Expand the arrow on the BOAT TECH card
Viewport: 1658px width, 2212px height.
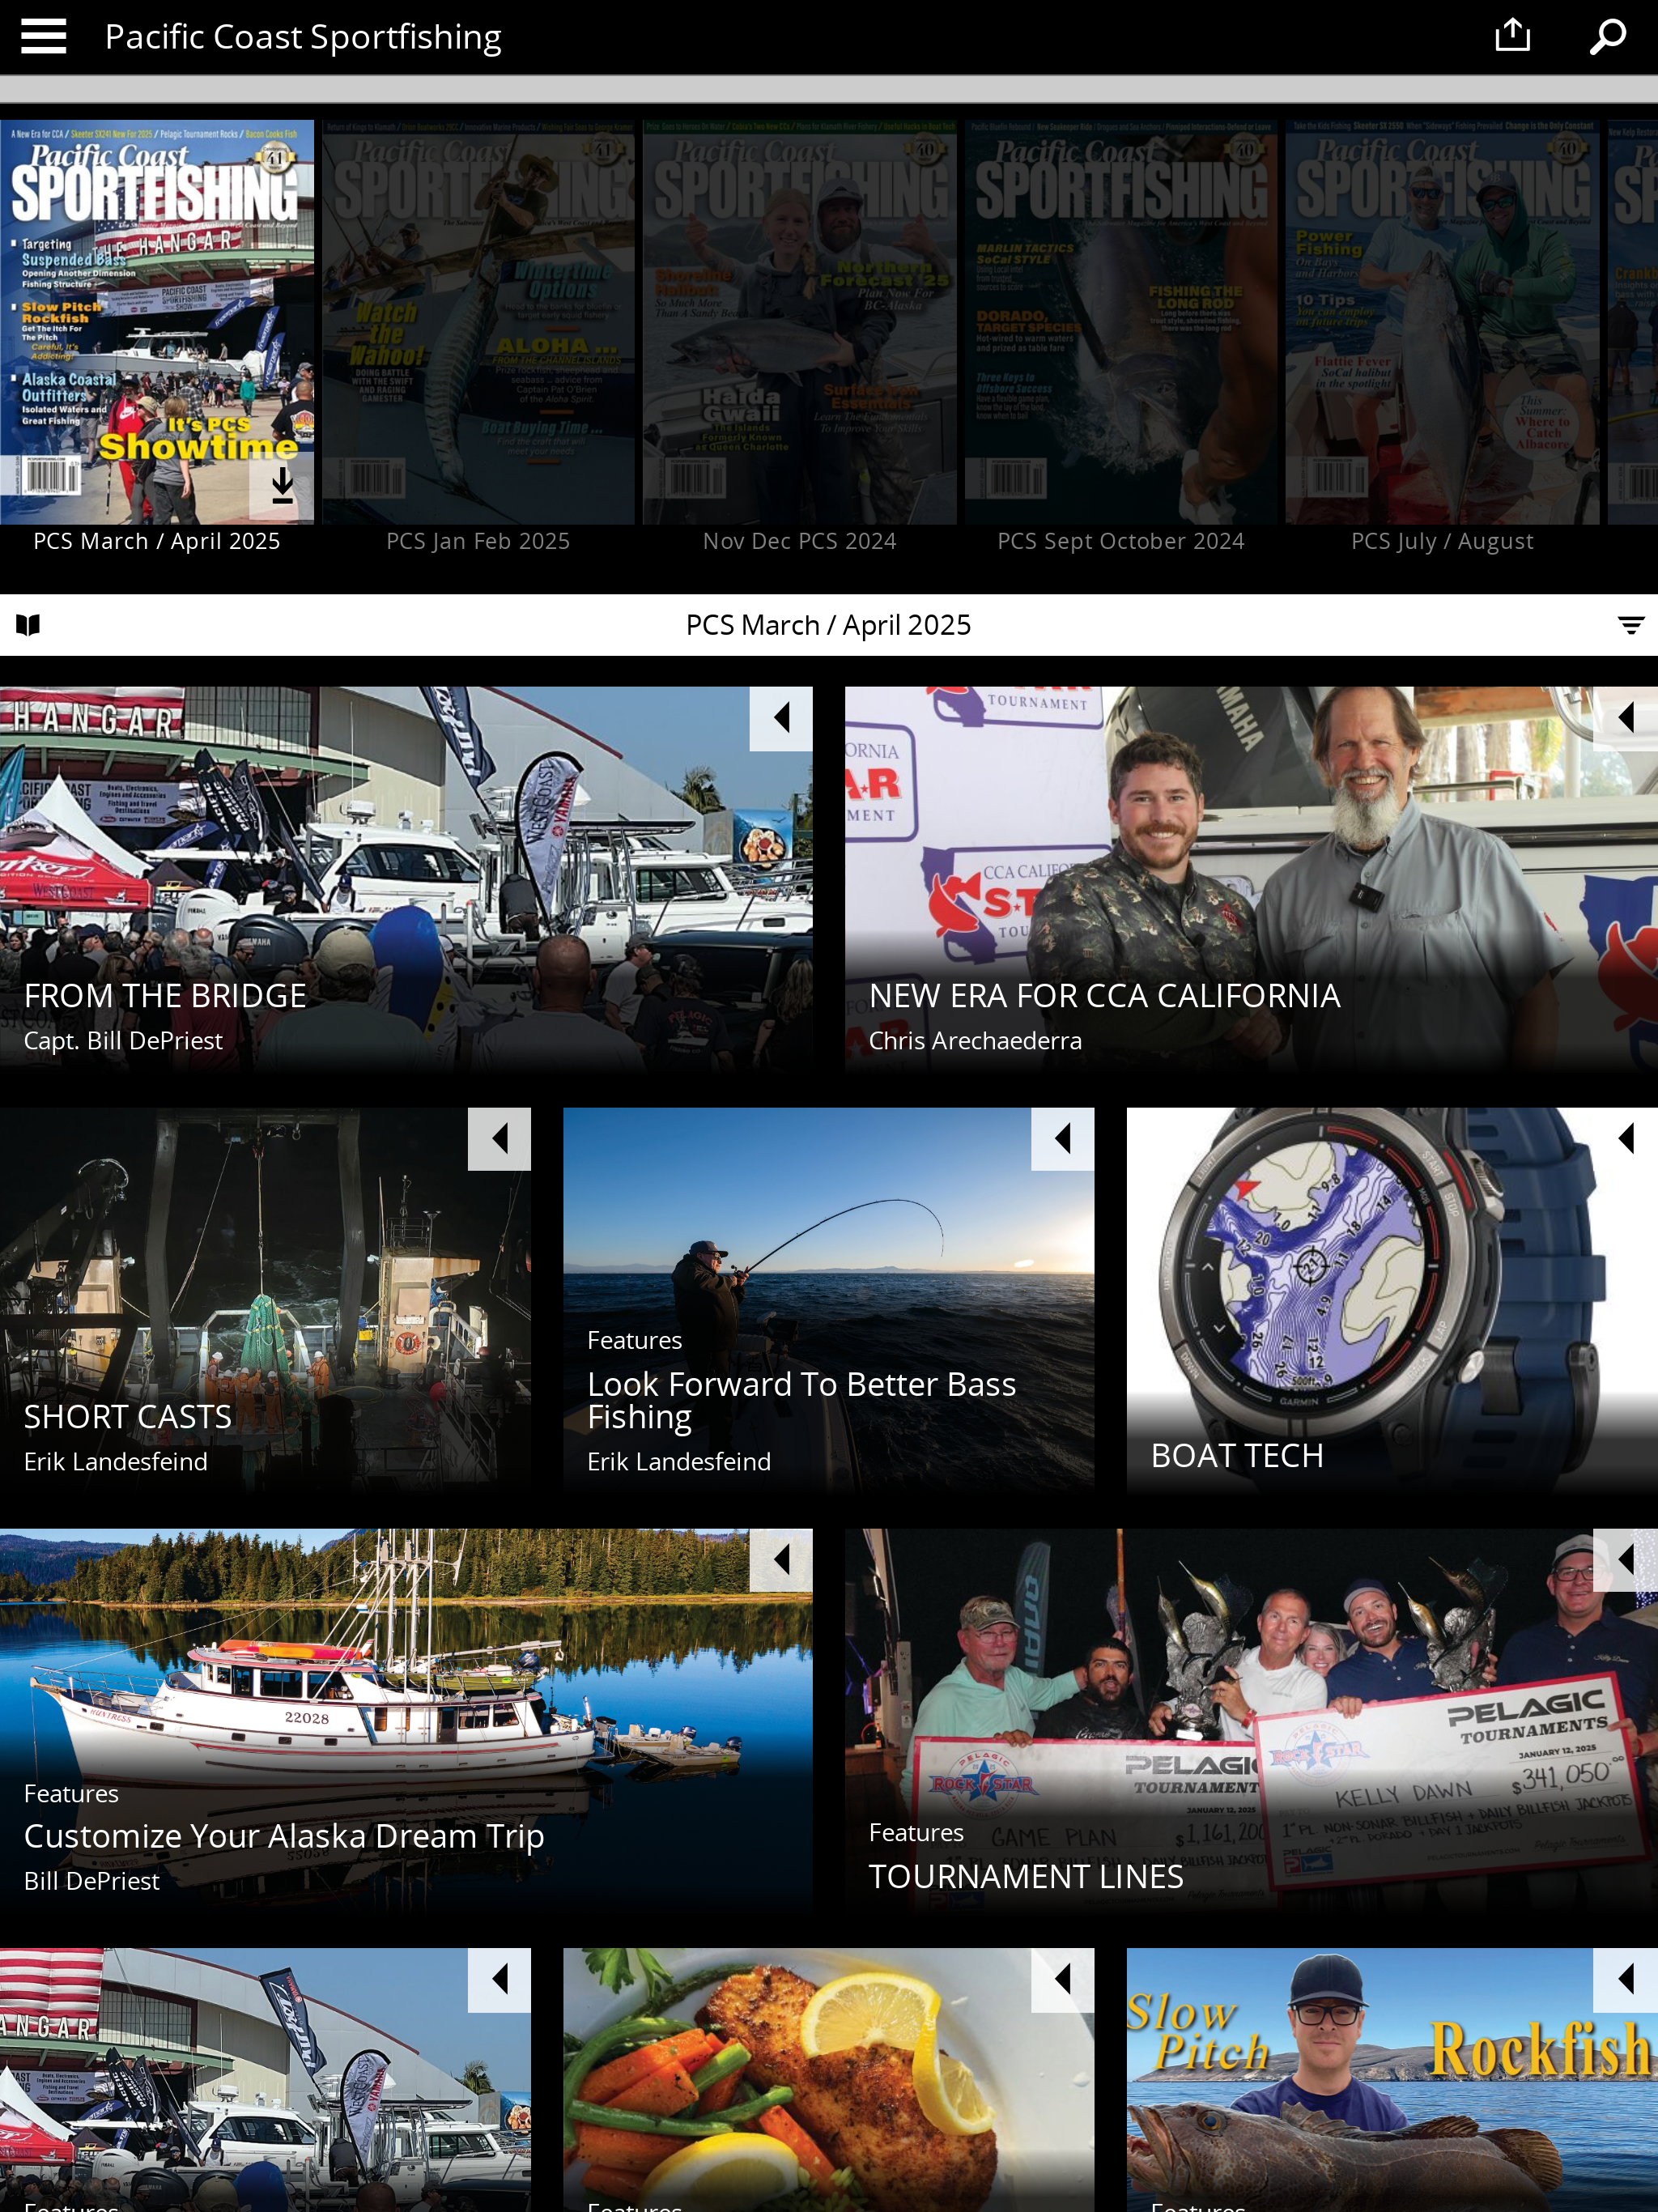coord(1626,1139)
